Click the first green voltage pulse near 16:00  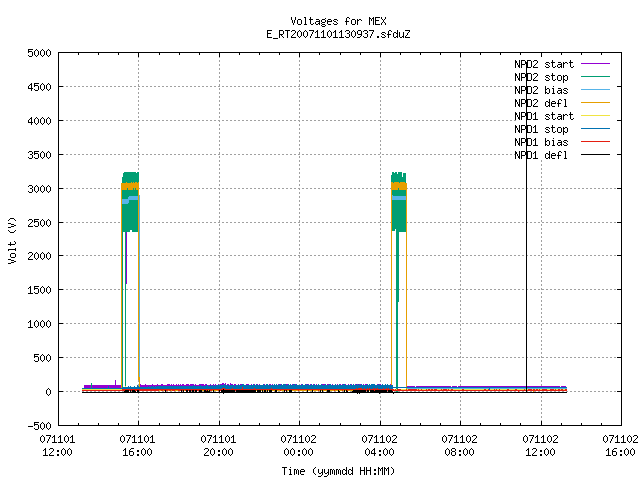coord(131,202)
